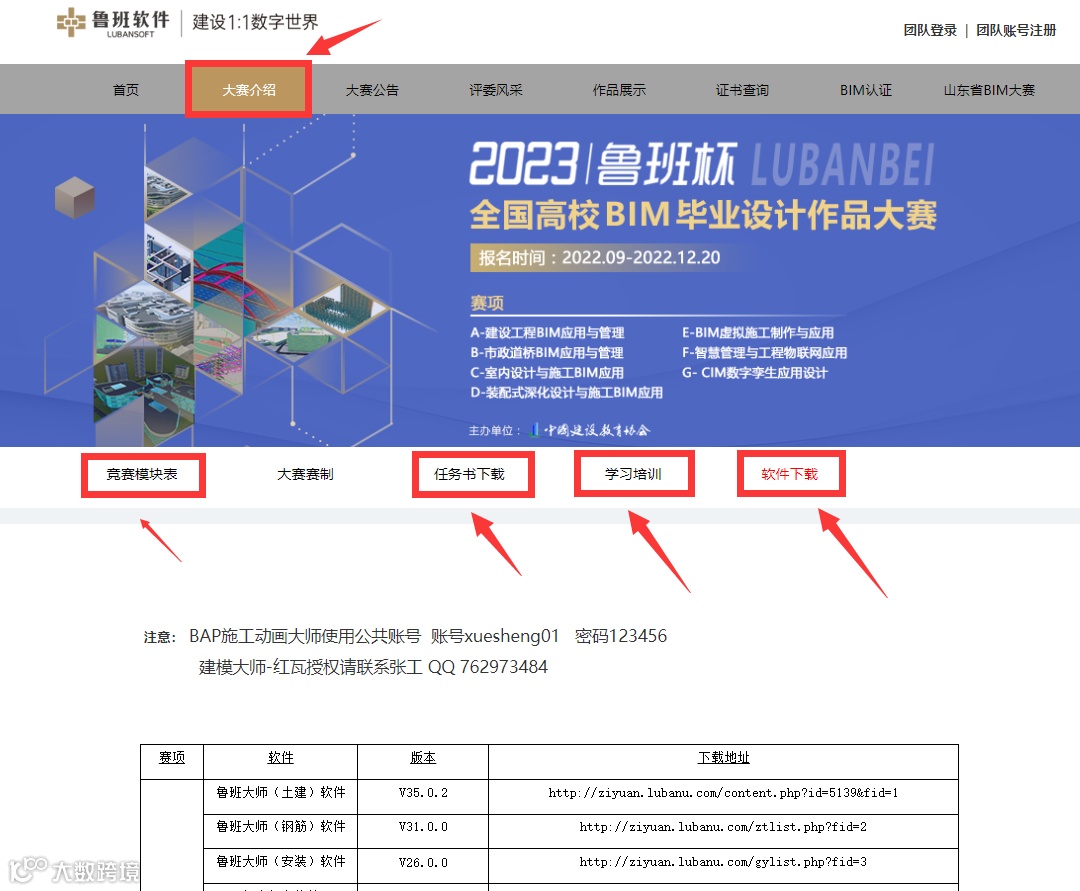This screenshot has width=1080, height=891.
Task: Click the 中国建设教育协会 organizer logo
Action: (590, 430)
